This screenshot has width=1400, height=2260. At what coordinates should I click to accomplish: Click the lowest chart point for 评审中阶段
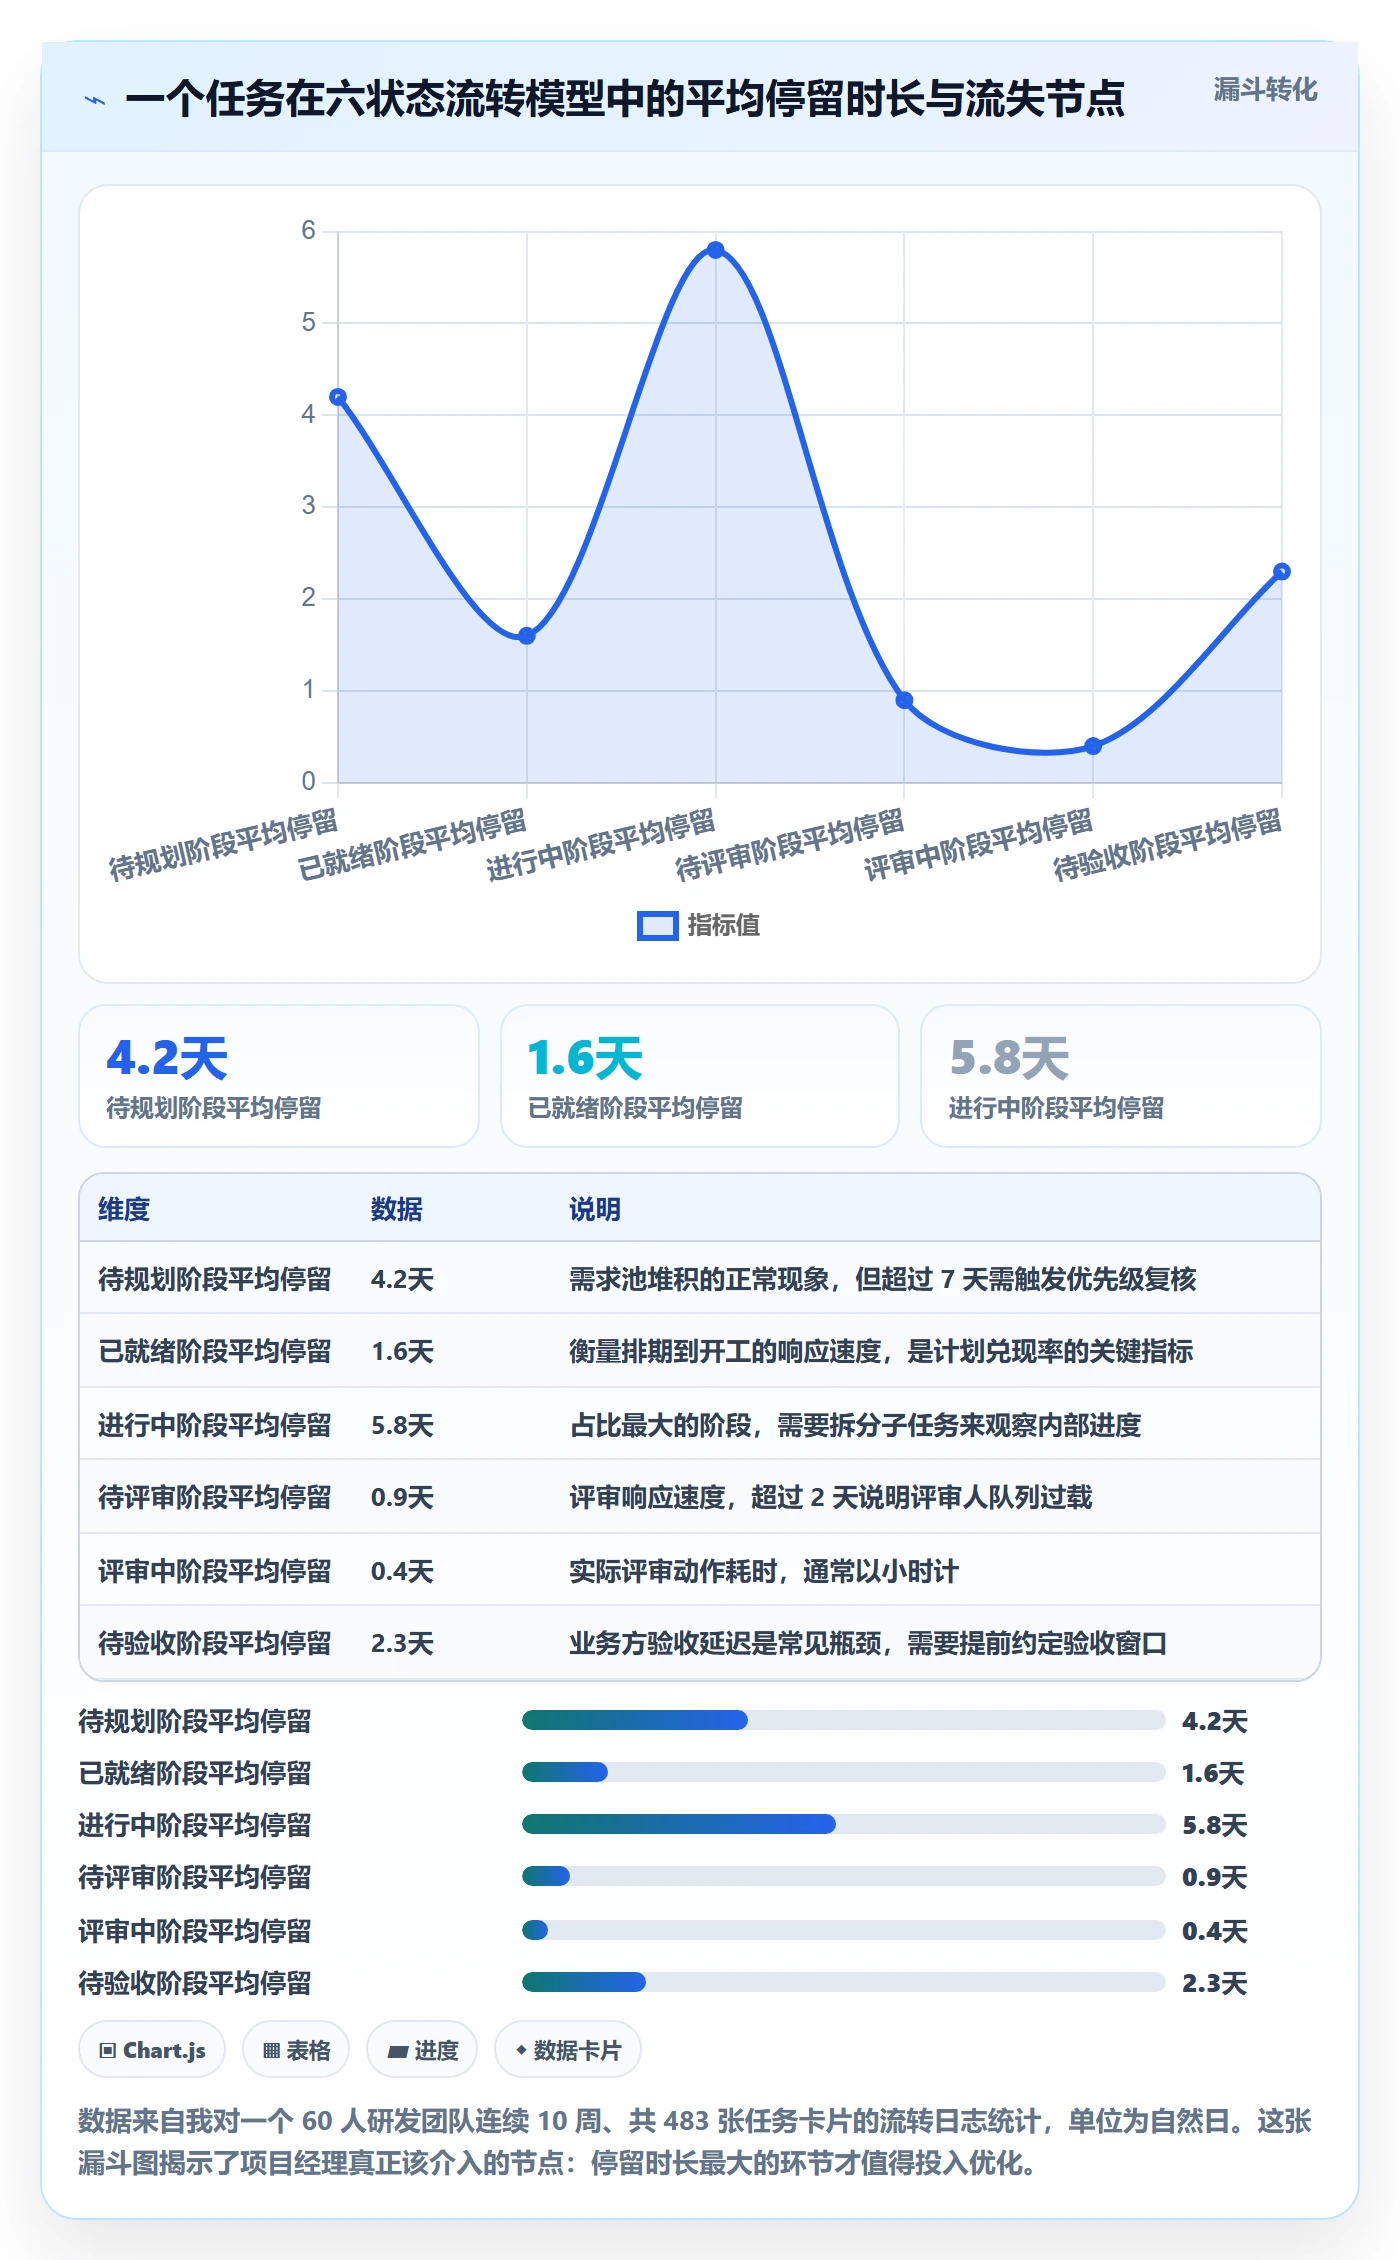click(x=1093, y=746)
